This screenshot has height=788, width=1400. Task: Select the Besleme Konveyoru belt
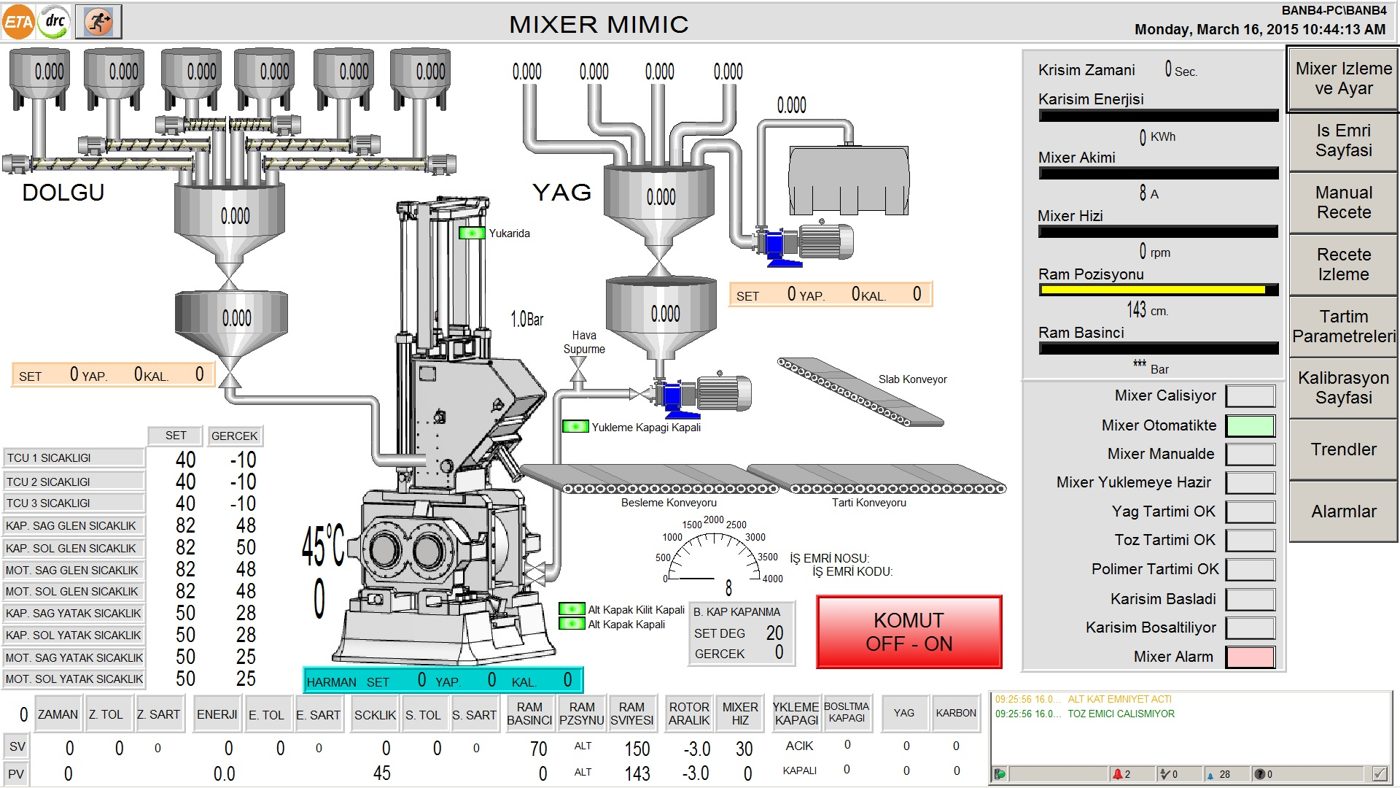[x=649, y=479]
